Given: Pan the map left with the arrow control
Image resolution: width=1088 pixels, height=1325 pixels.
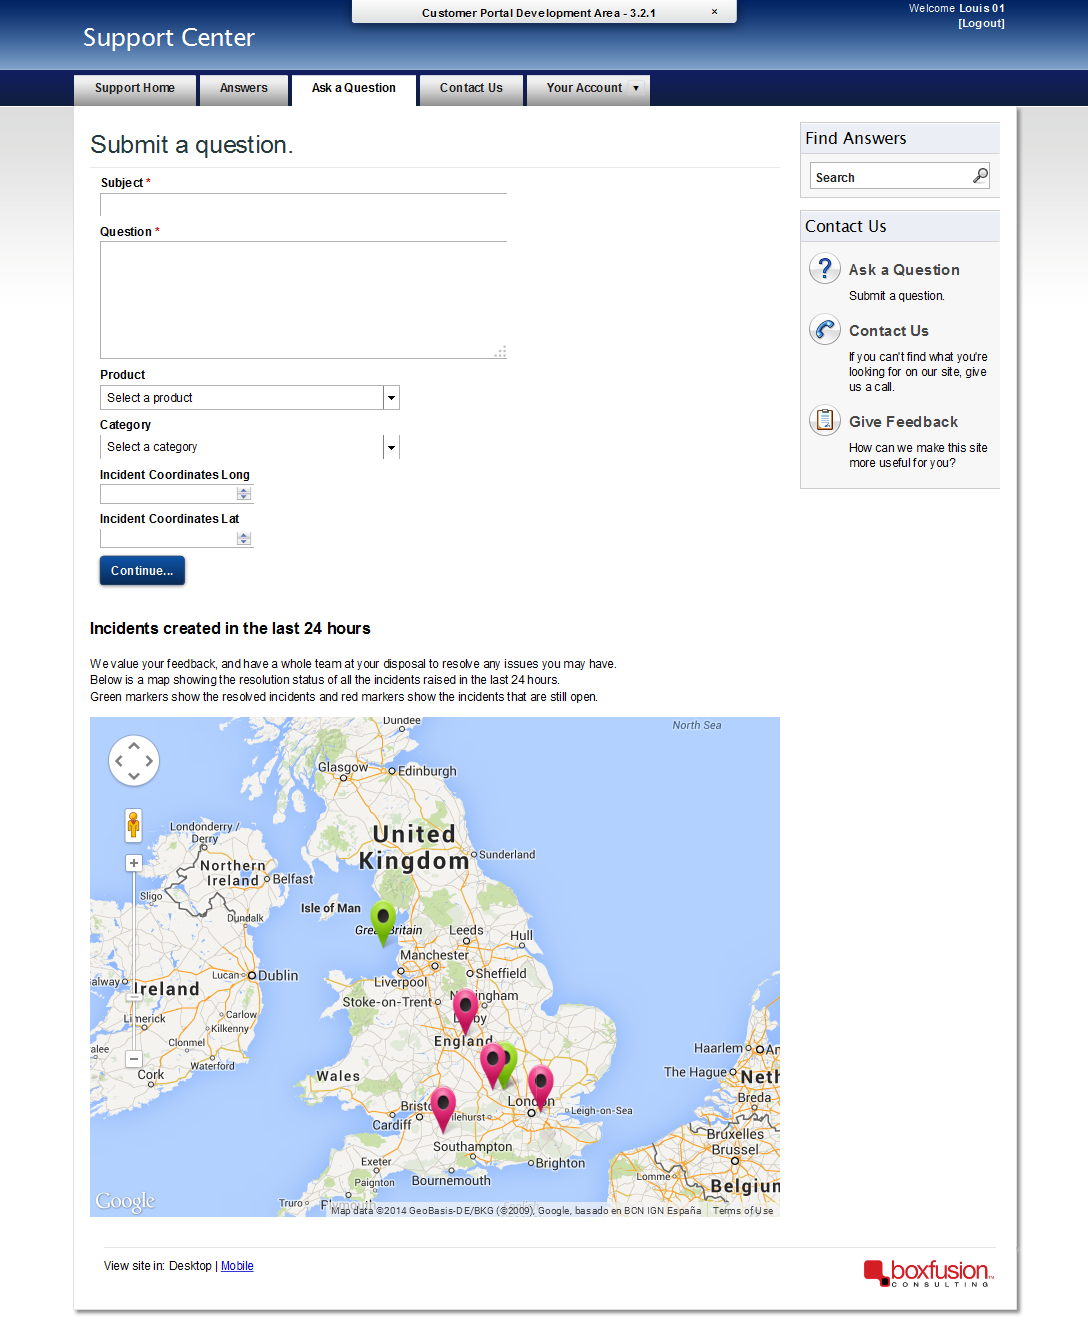Looking at the screenshot, I should 119,761.
